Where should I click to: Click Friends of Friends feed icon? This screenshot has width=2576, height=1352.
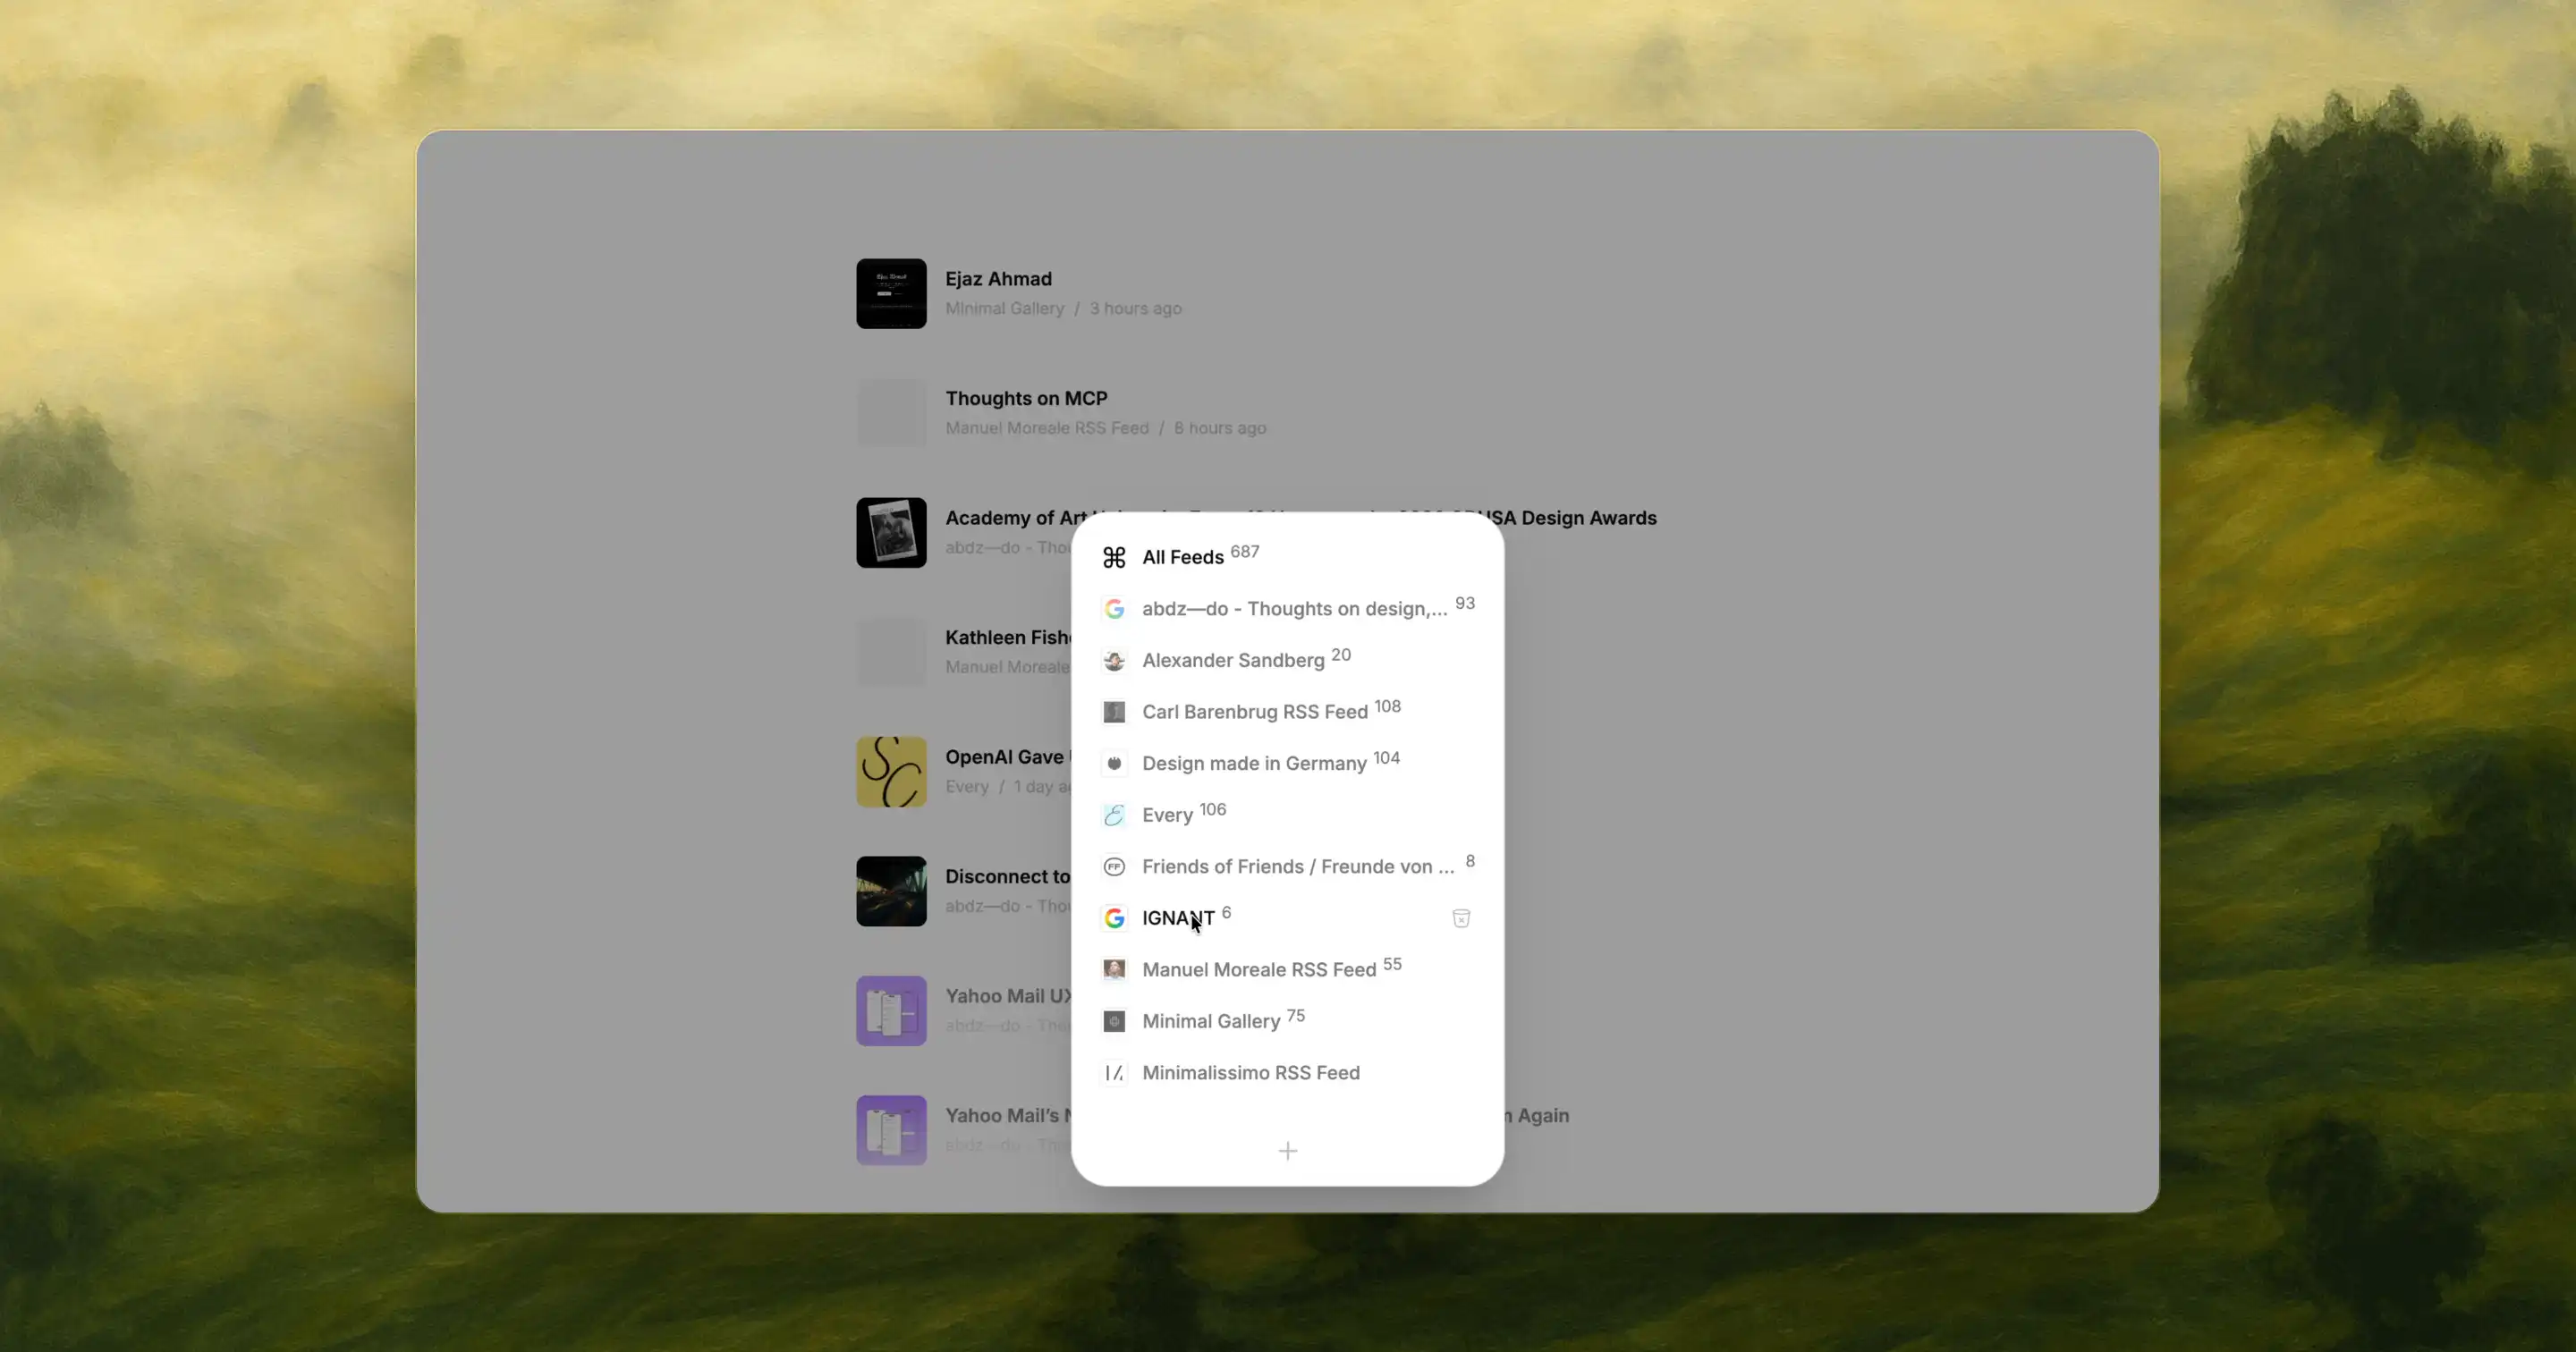[x=1114, y=867]
